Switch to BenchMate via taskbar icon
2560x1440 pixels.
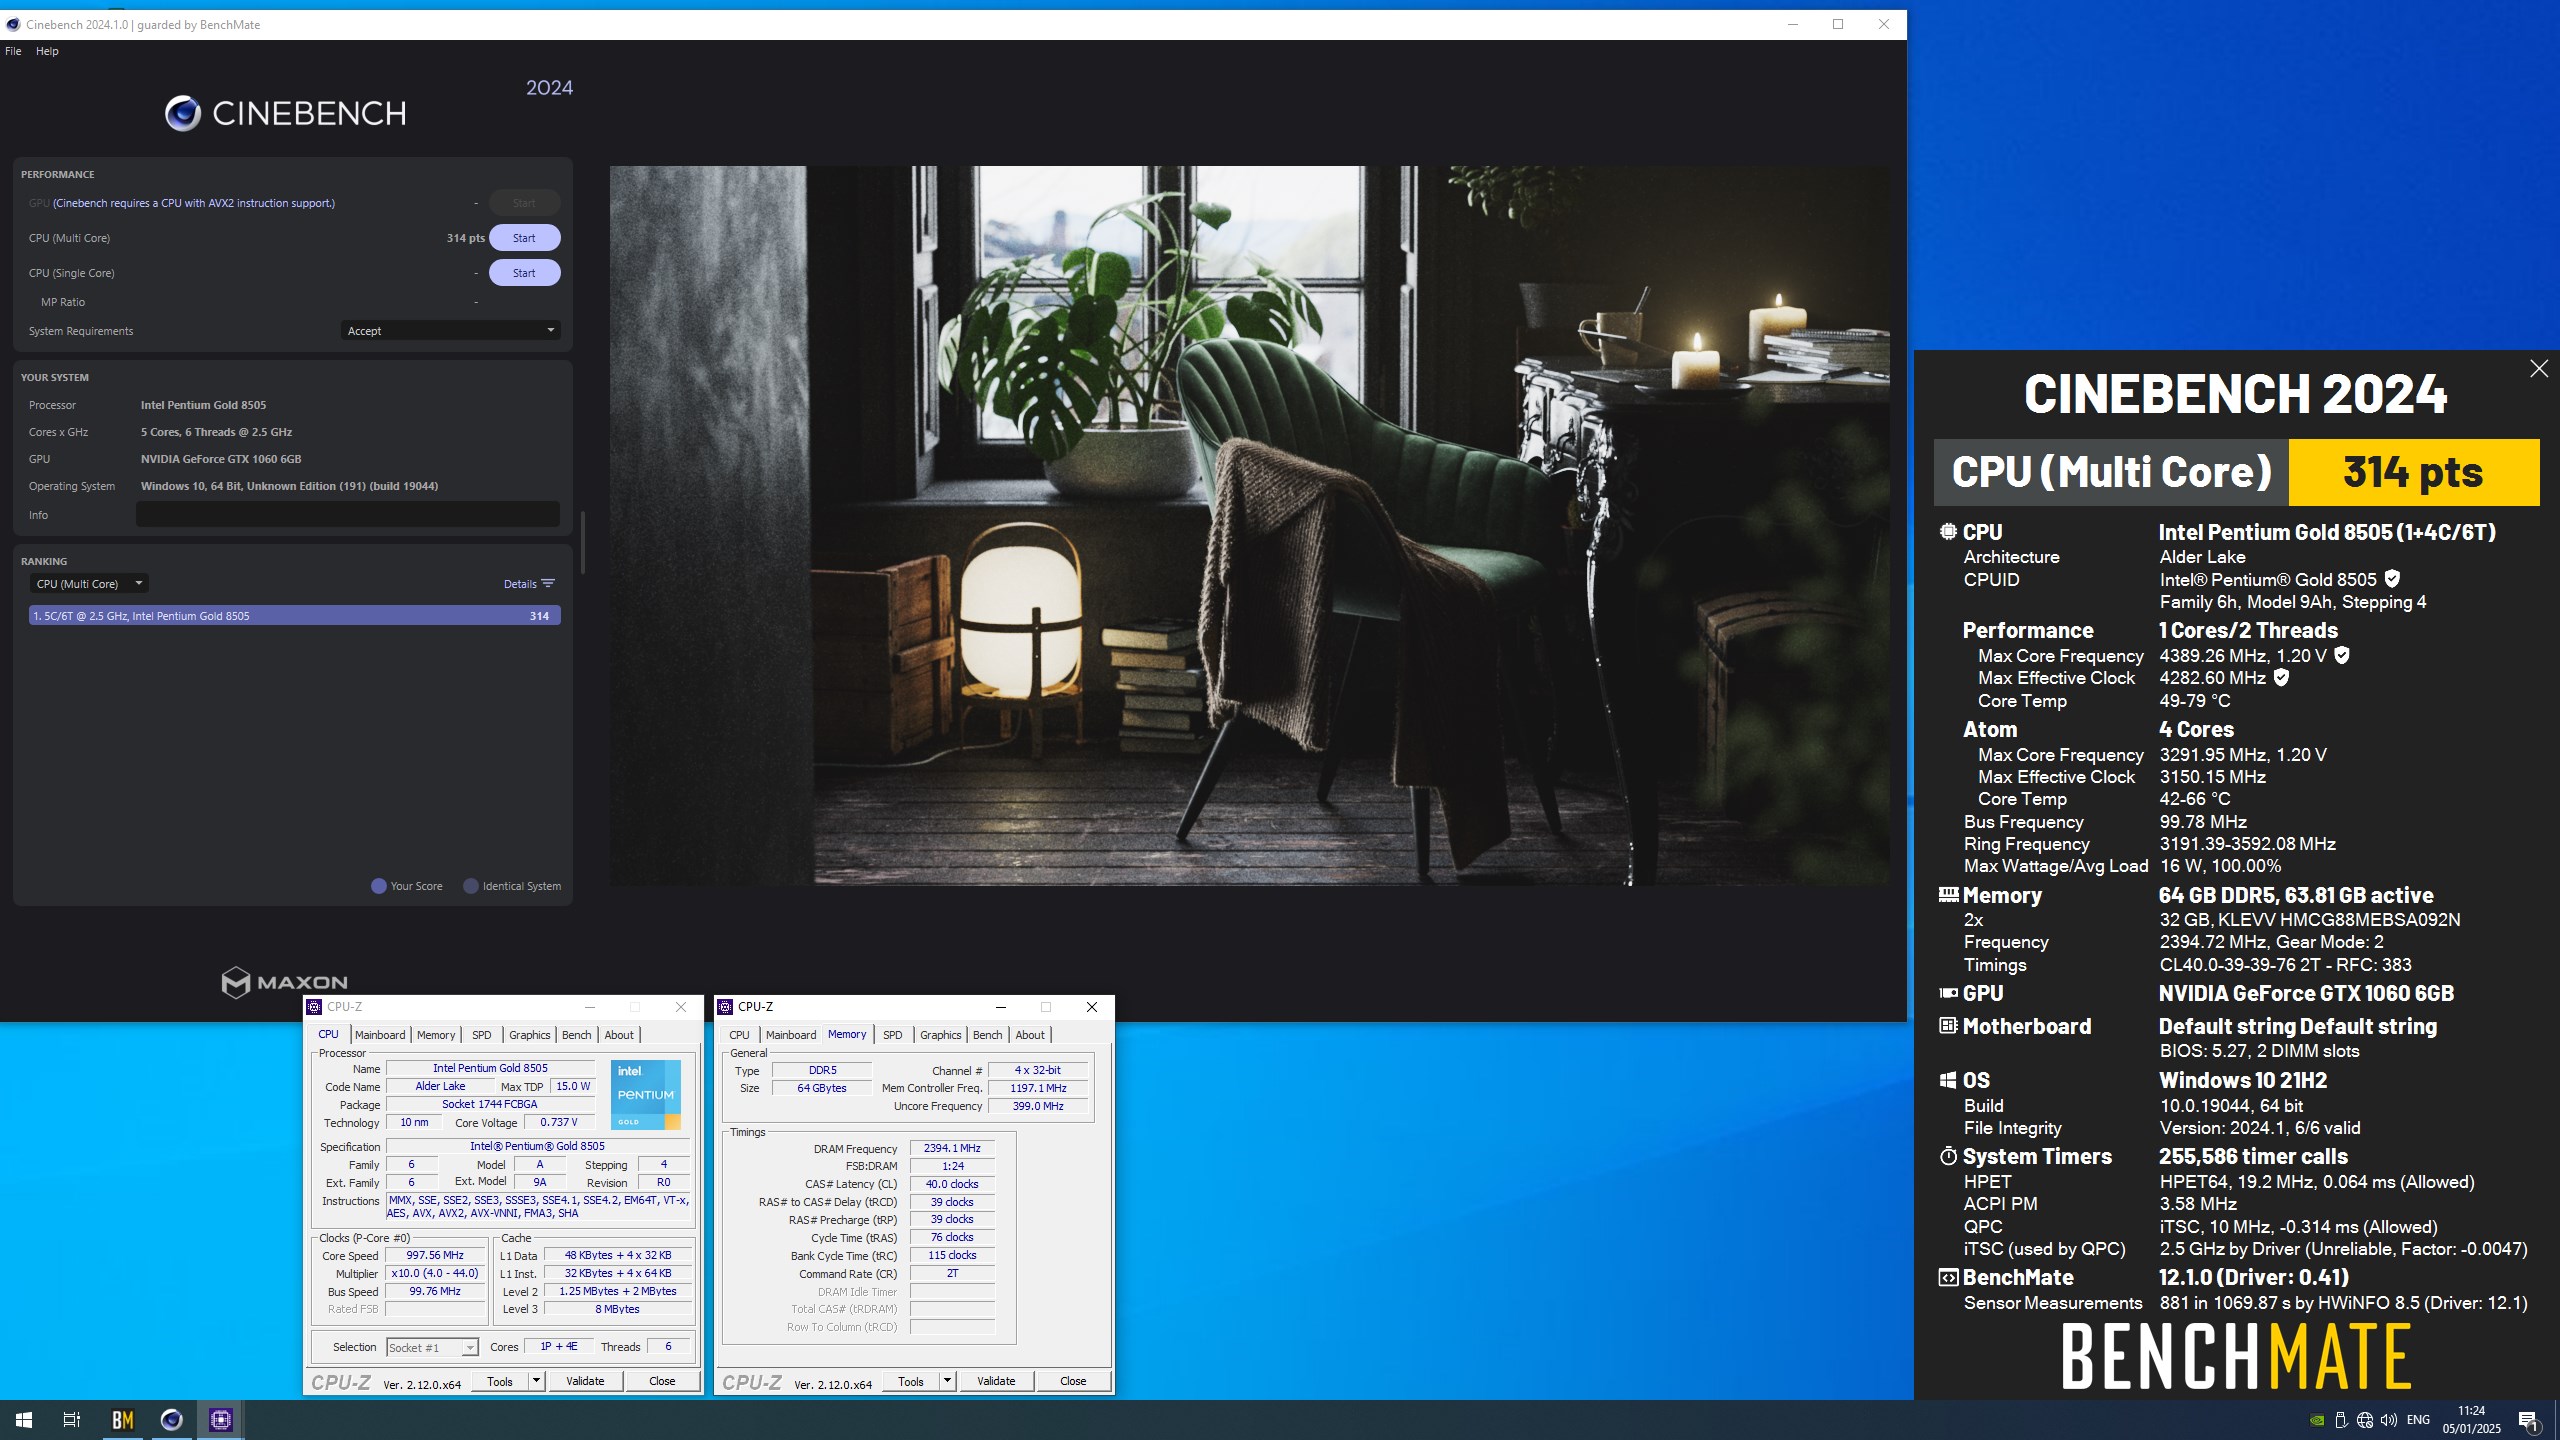122,1419
